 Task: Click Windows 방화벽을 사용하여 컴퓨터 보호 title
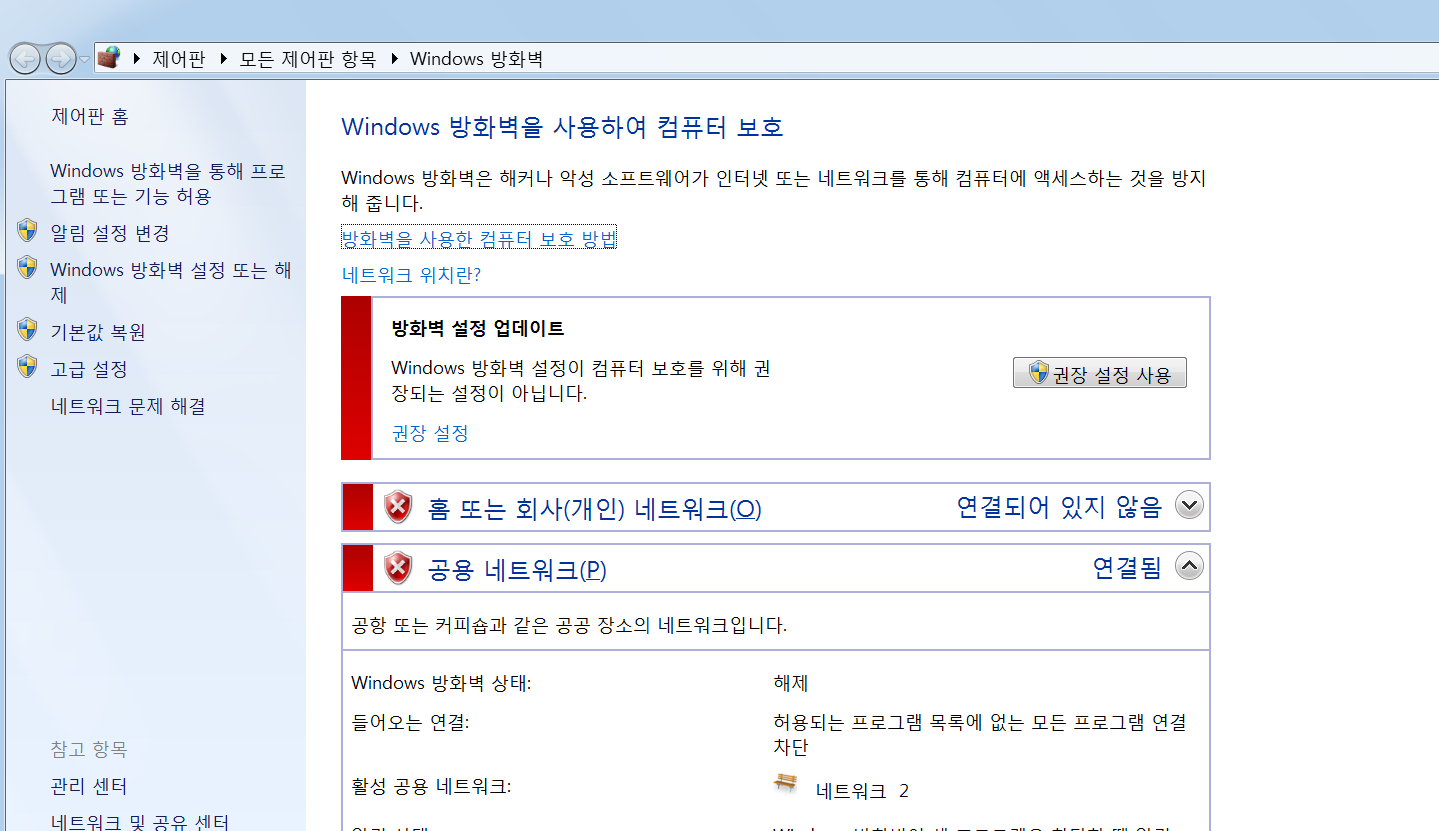tap(562, 127)
